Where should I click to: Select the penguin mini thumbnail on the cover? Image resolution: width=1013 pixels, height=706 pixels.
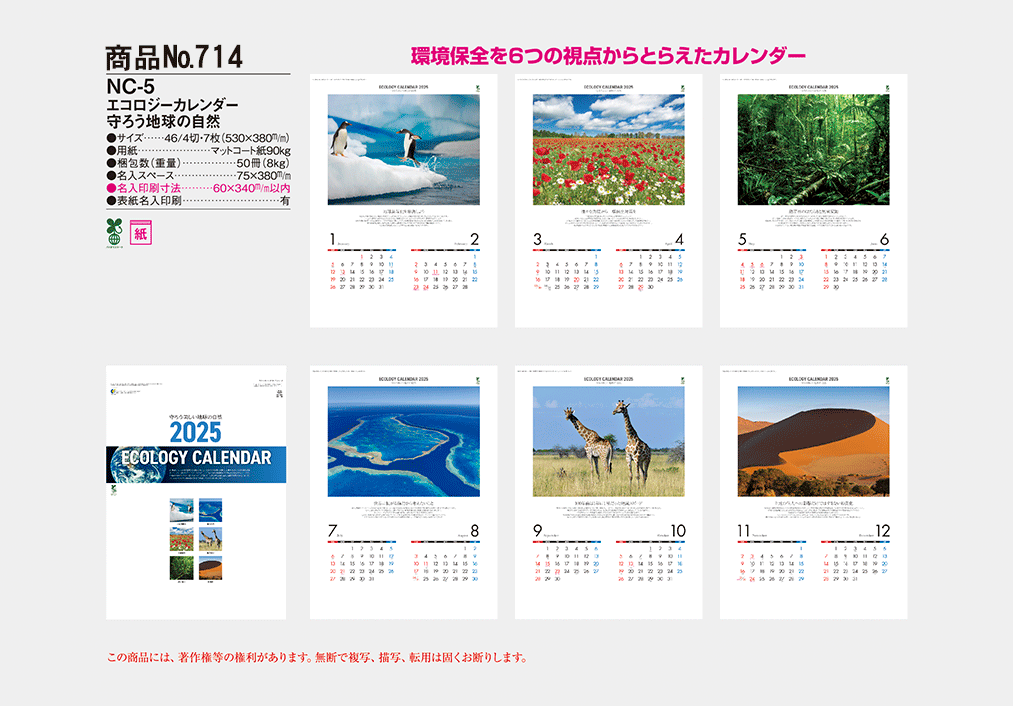(x=183, y=508)
